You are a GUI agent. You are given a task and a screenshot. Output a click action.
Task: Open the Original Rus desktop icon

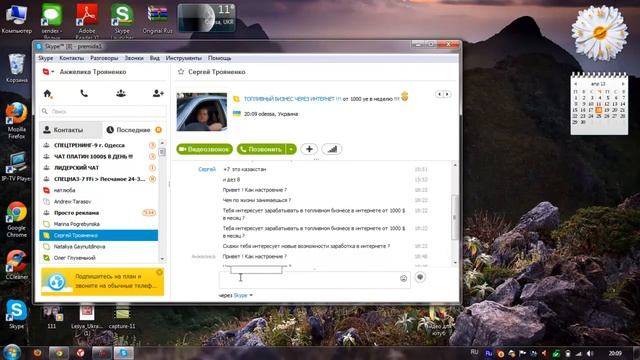pos(157,20)
